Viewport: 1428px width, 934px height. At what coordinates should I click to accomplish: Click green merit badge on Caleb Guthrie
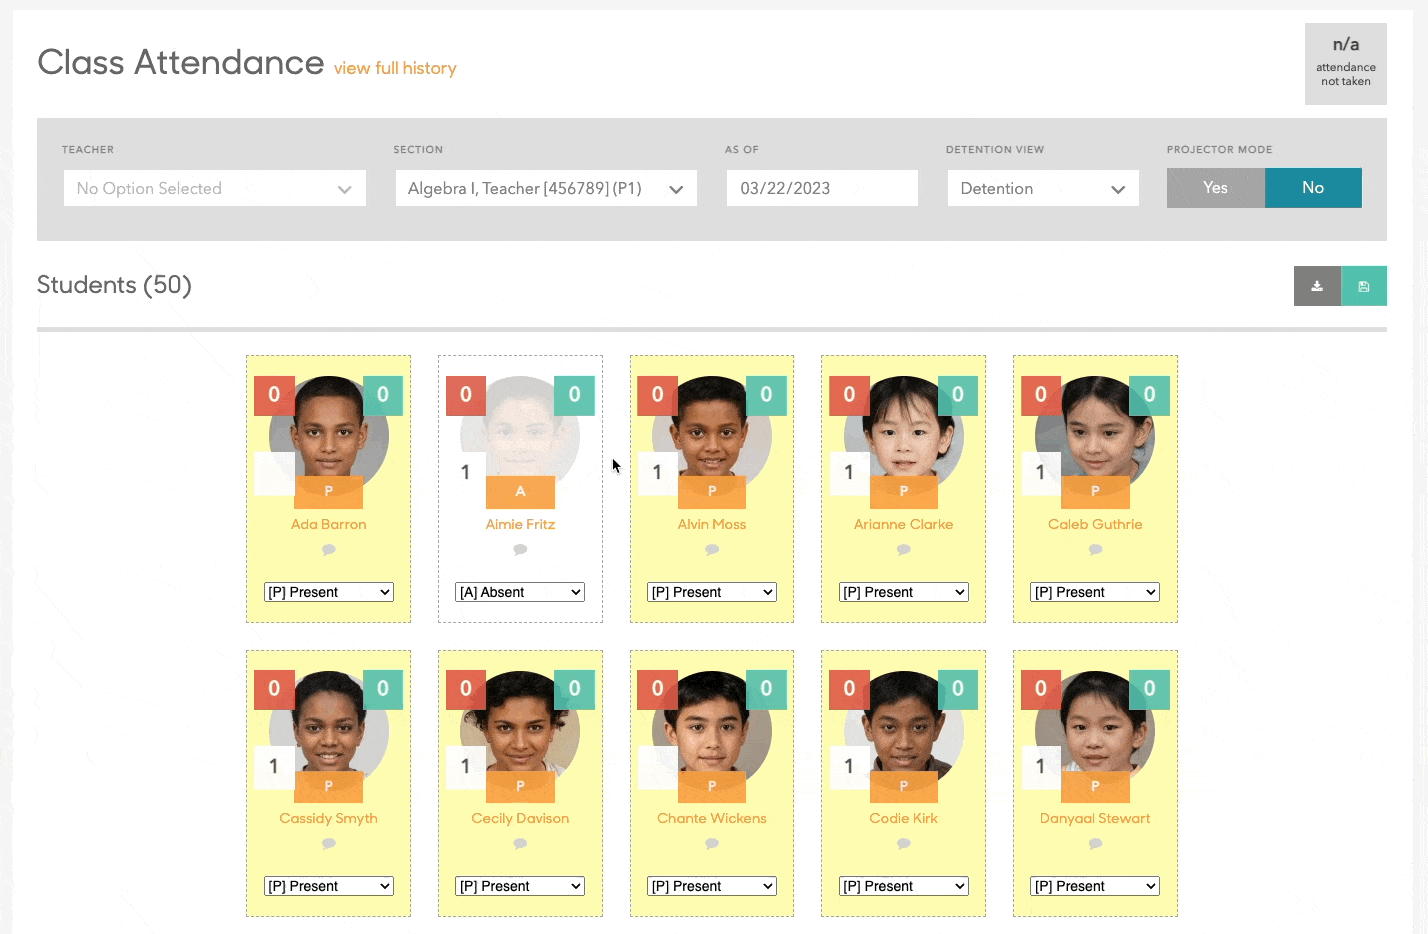(1149, 395)
